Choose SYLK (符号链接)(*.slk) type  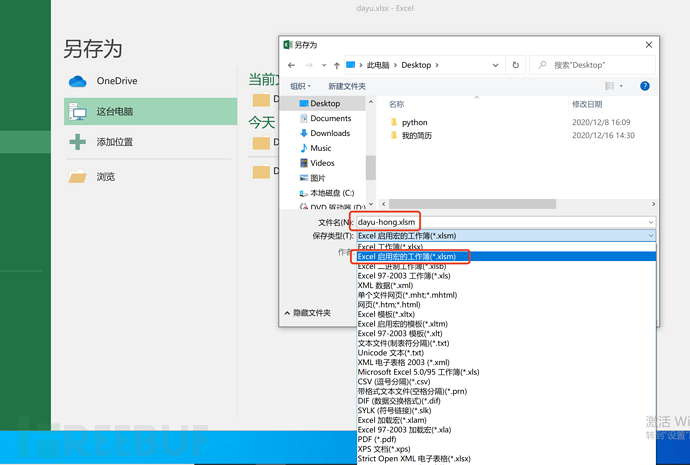506,411
